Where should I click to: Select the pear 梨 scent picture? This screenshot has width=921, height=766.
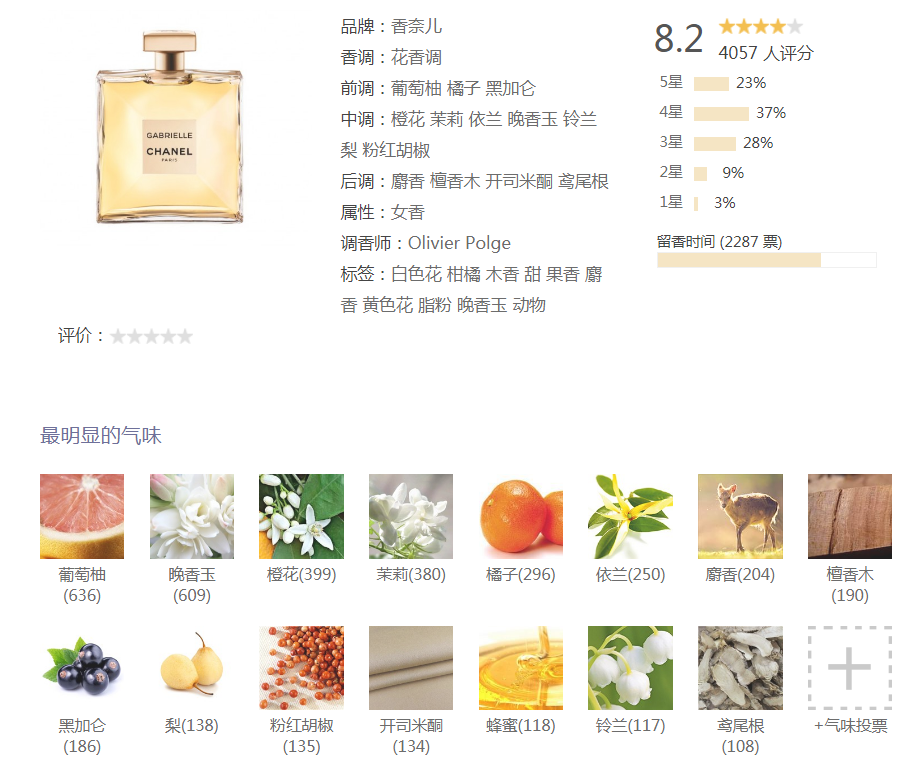[191, 668]
